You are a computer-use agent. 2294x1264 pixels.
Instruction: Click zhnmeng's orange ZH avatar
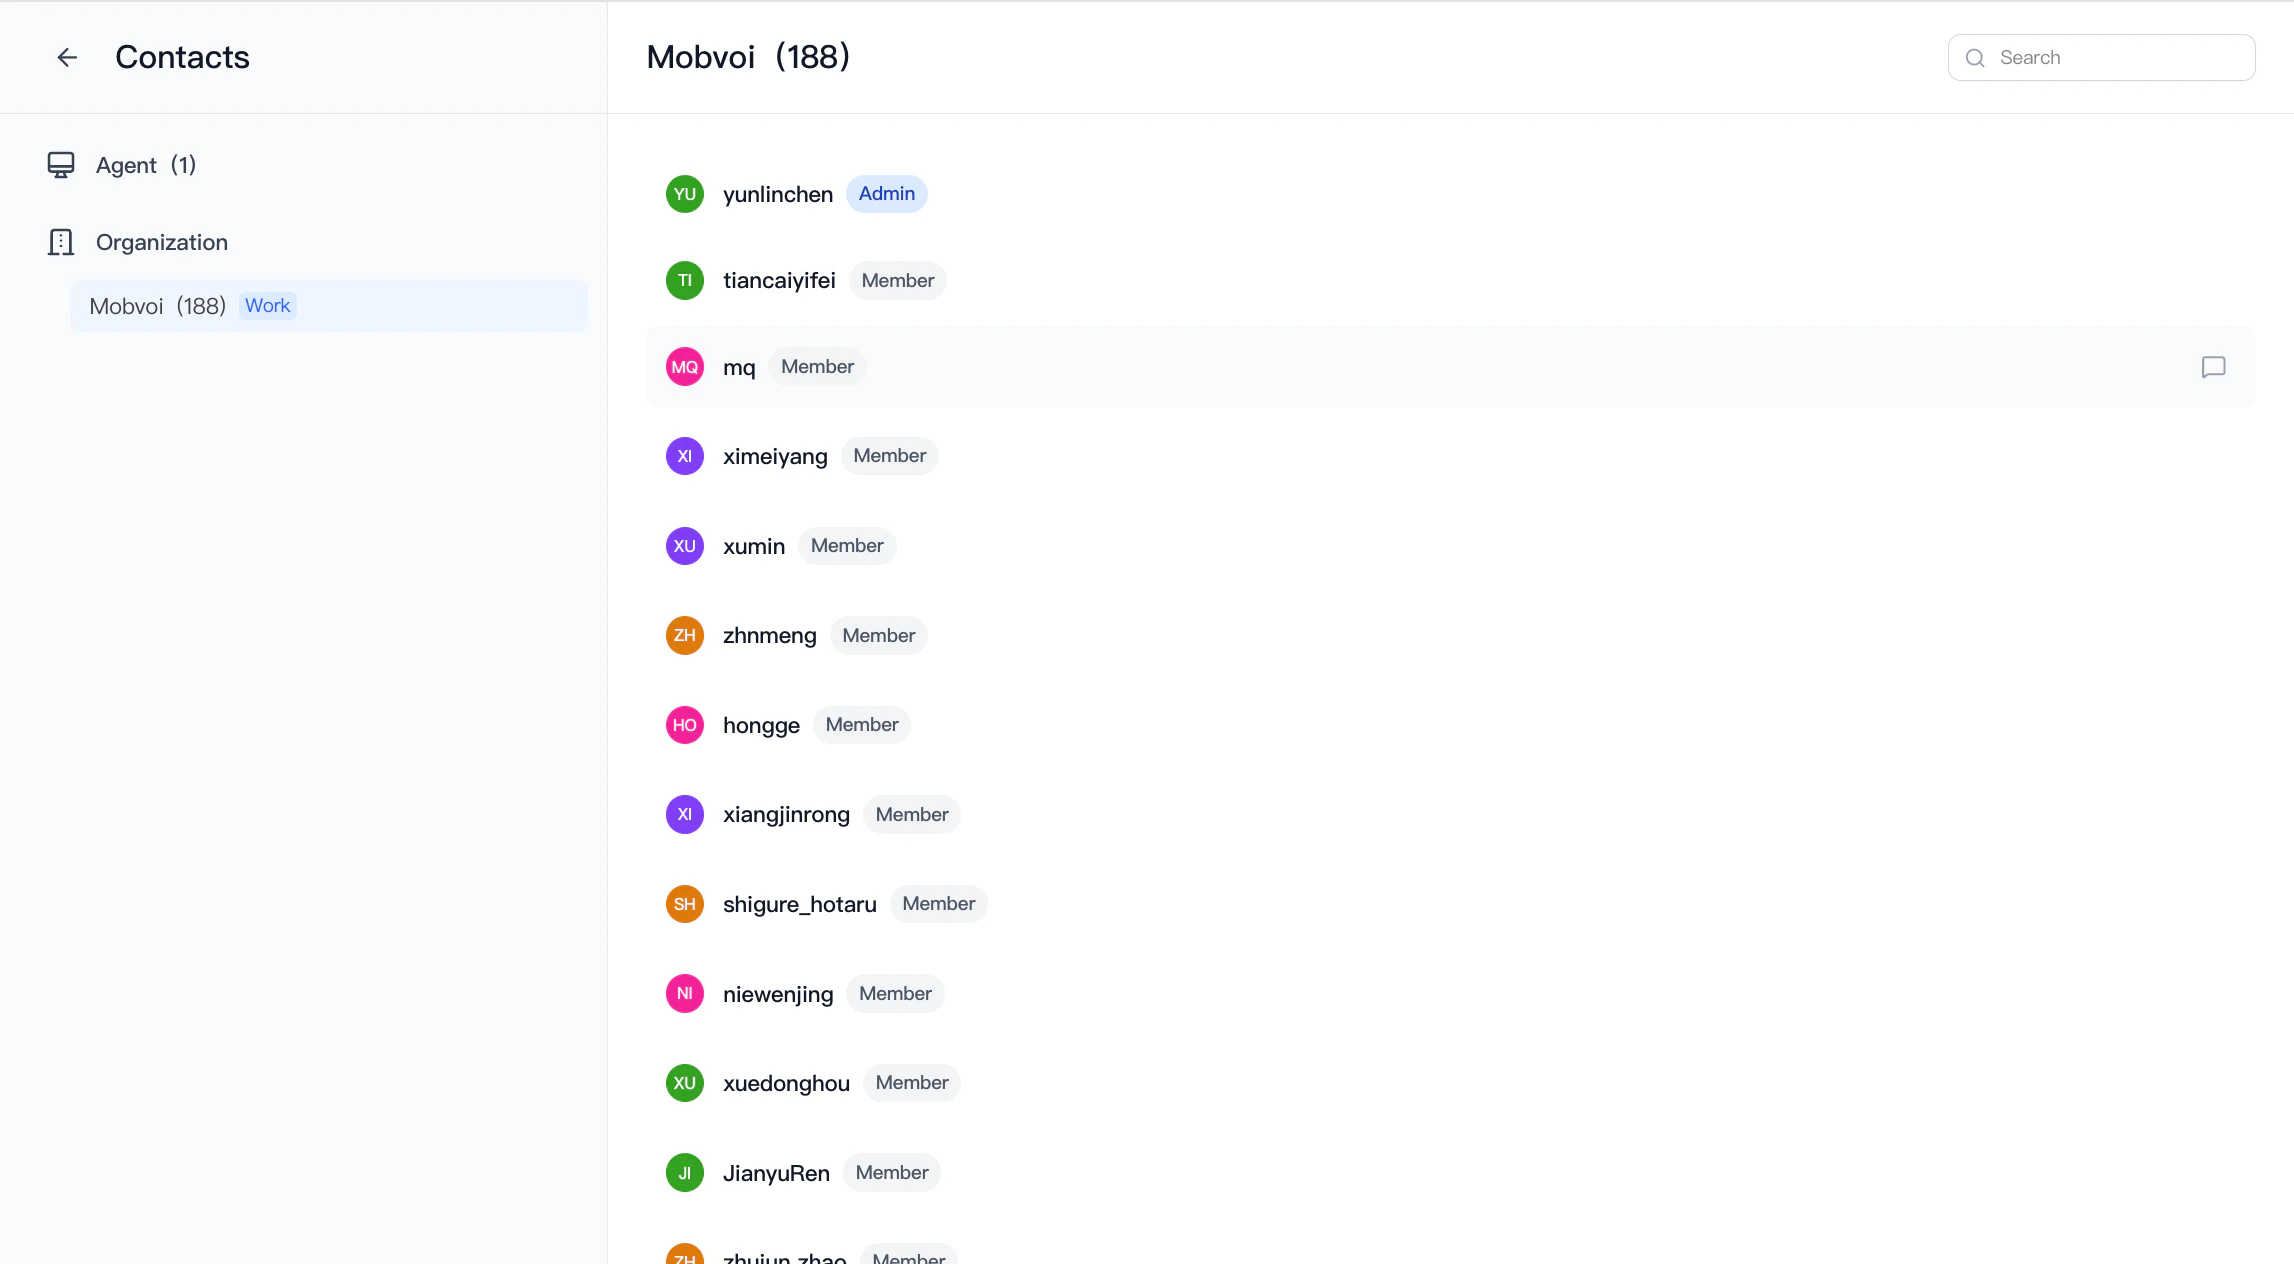[x=685, y=636]
